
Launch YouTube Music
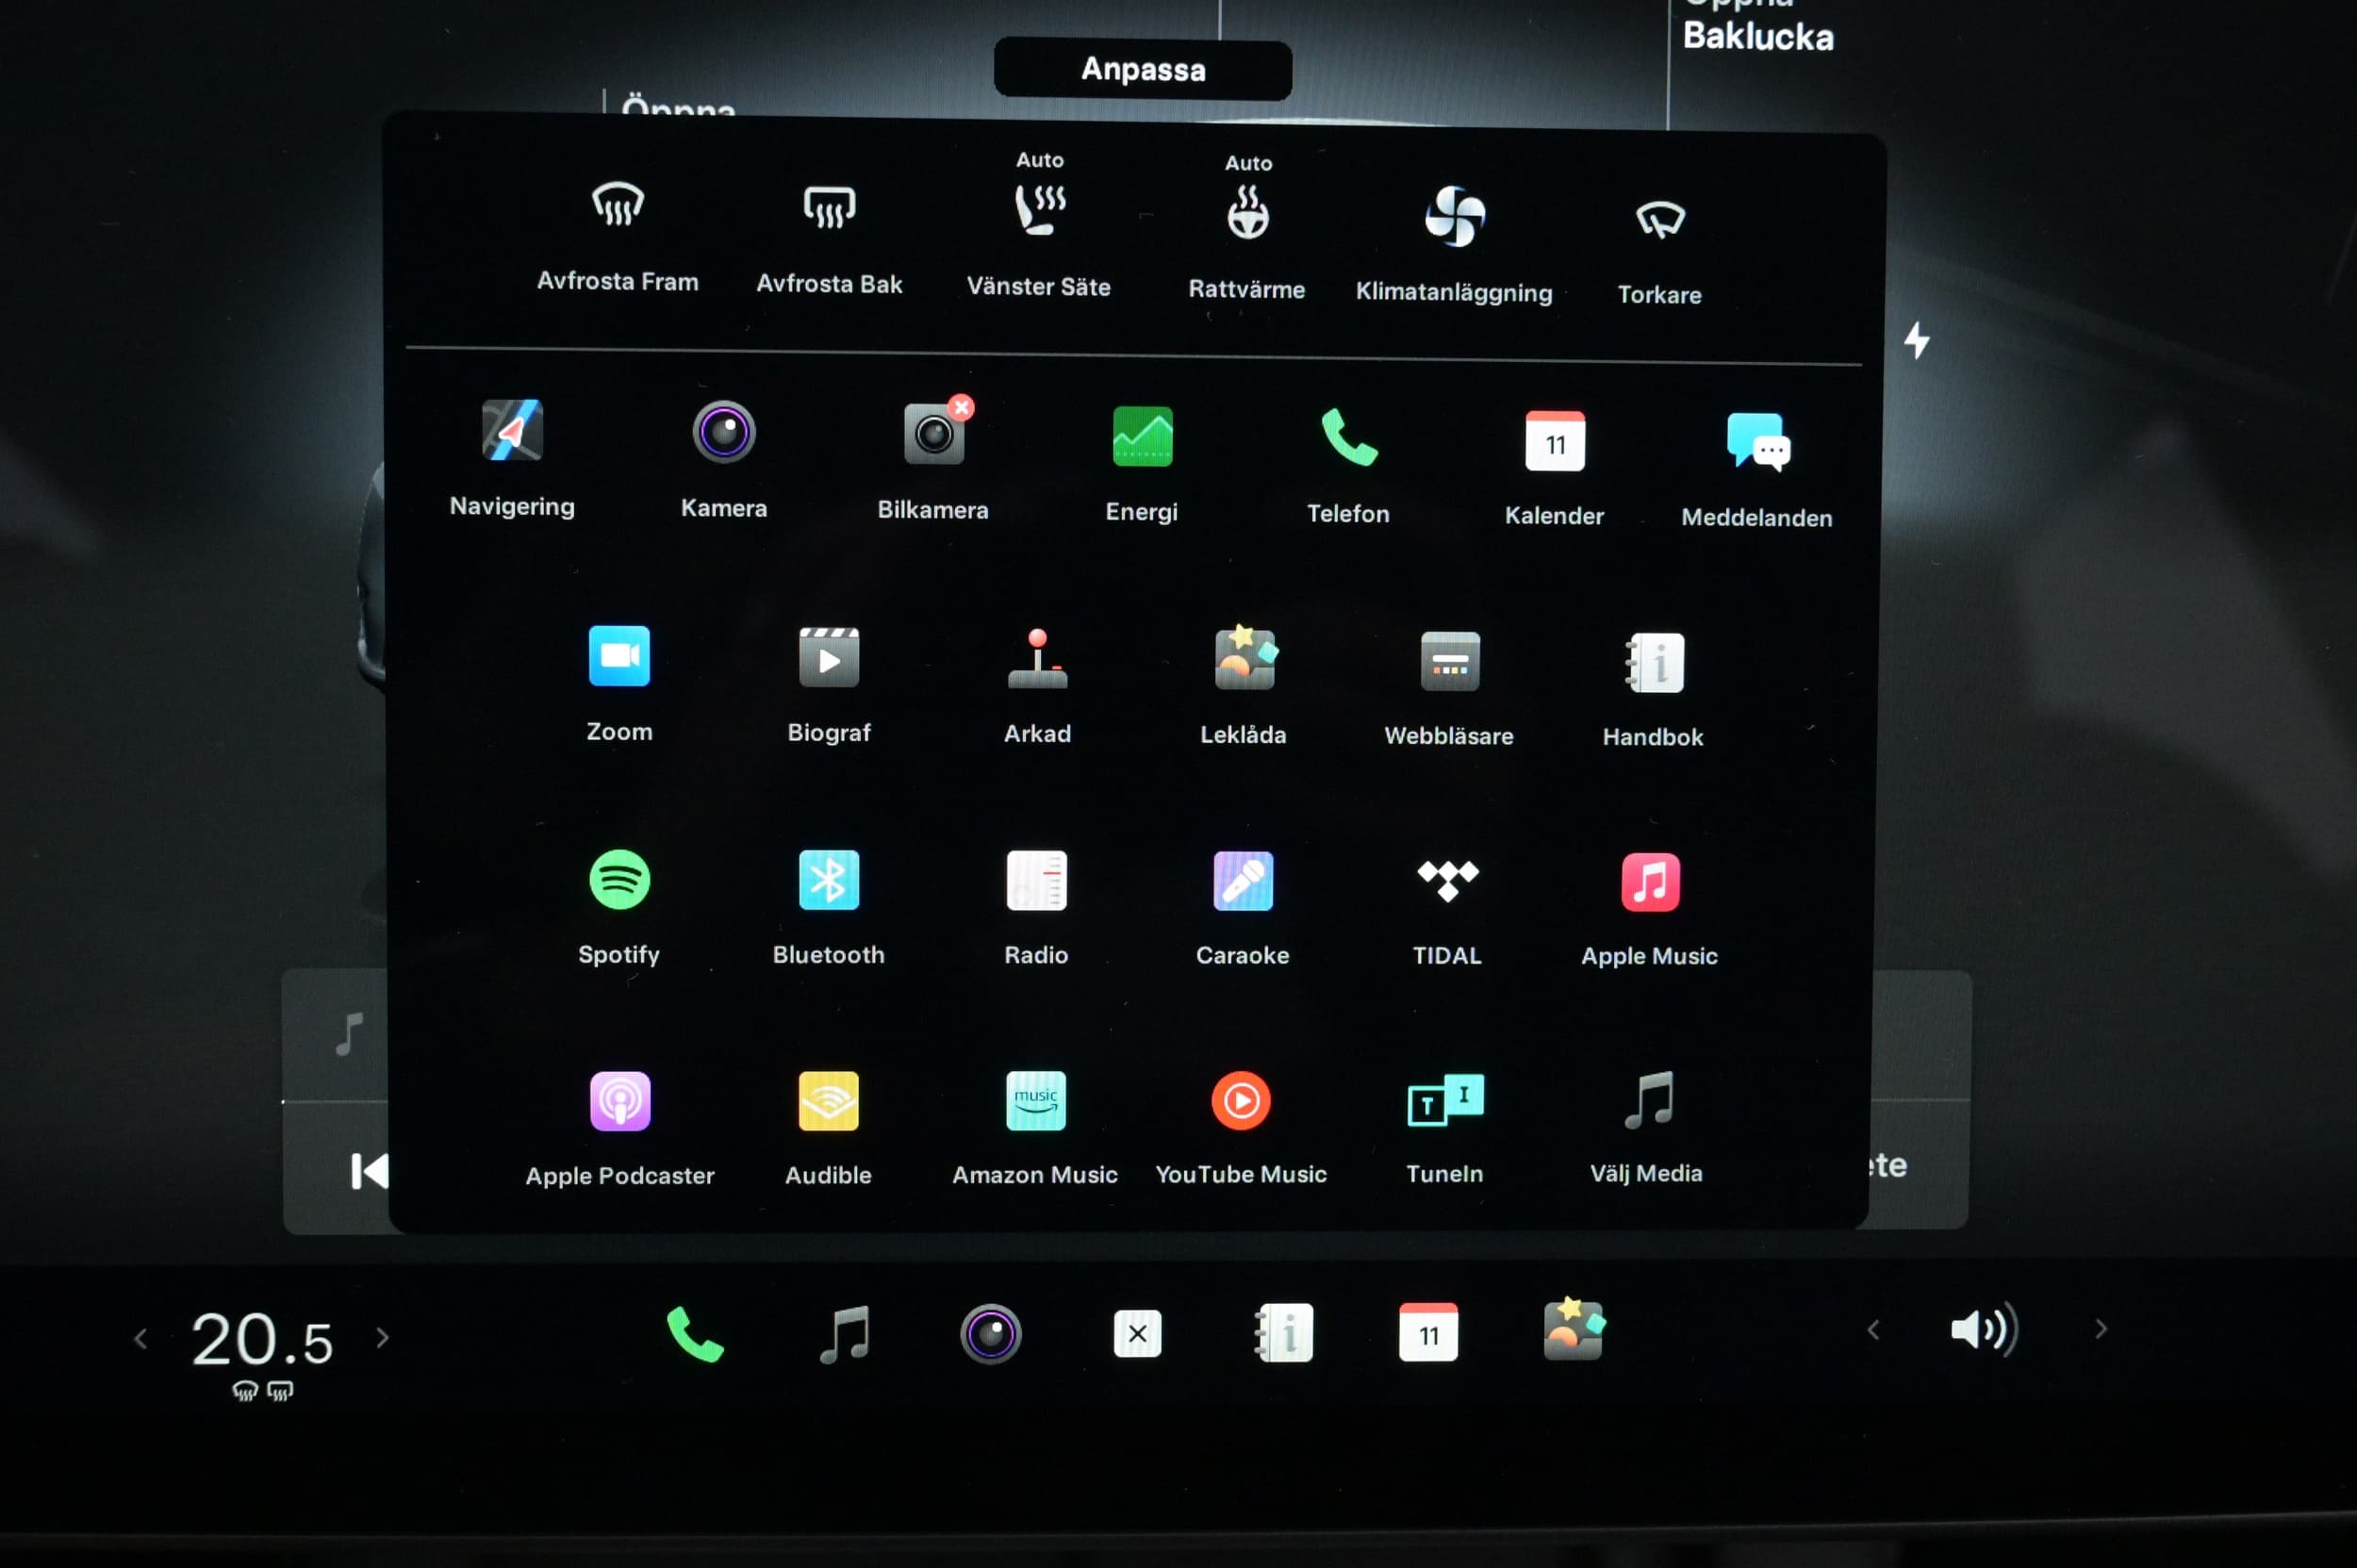tap(1242, 1100)
